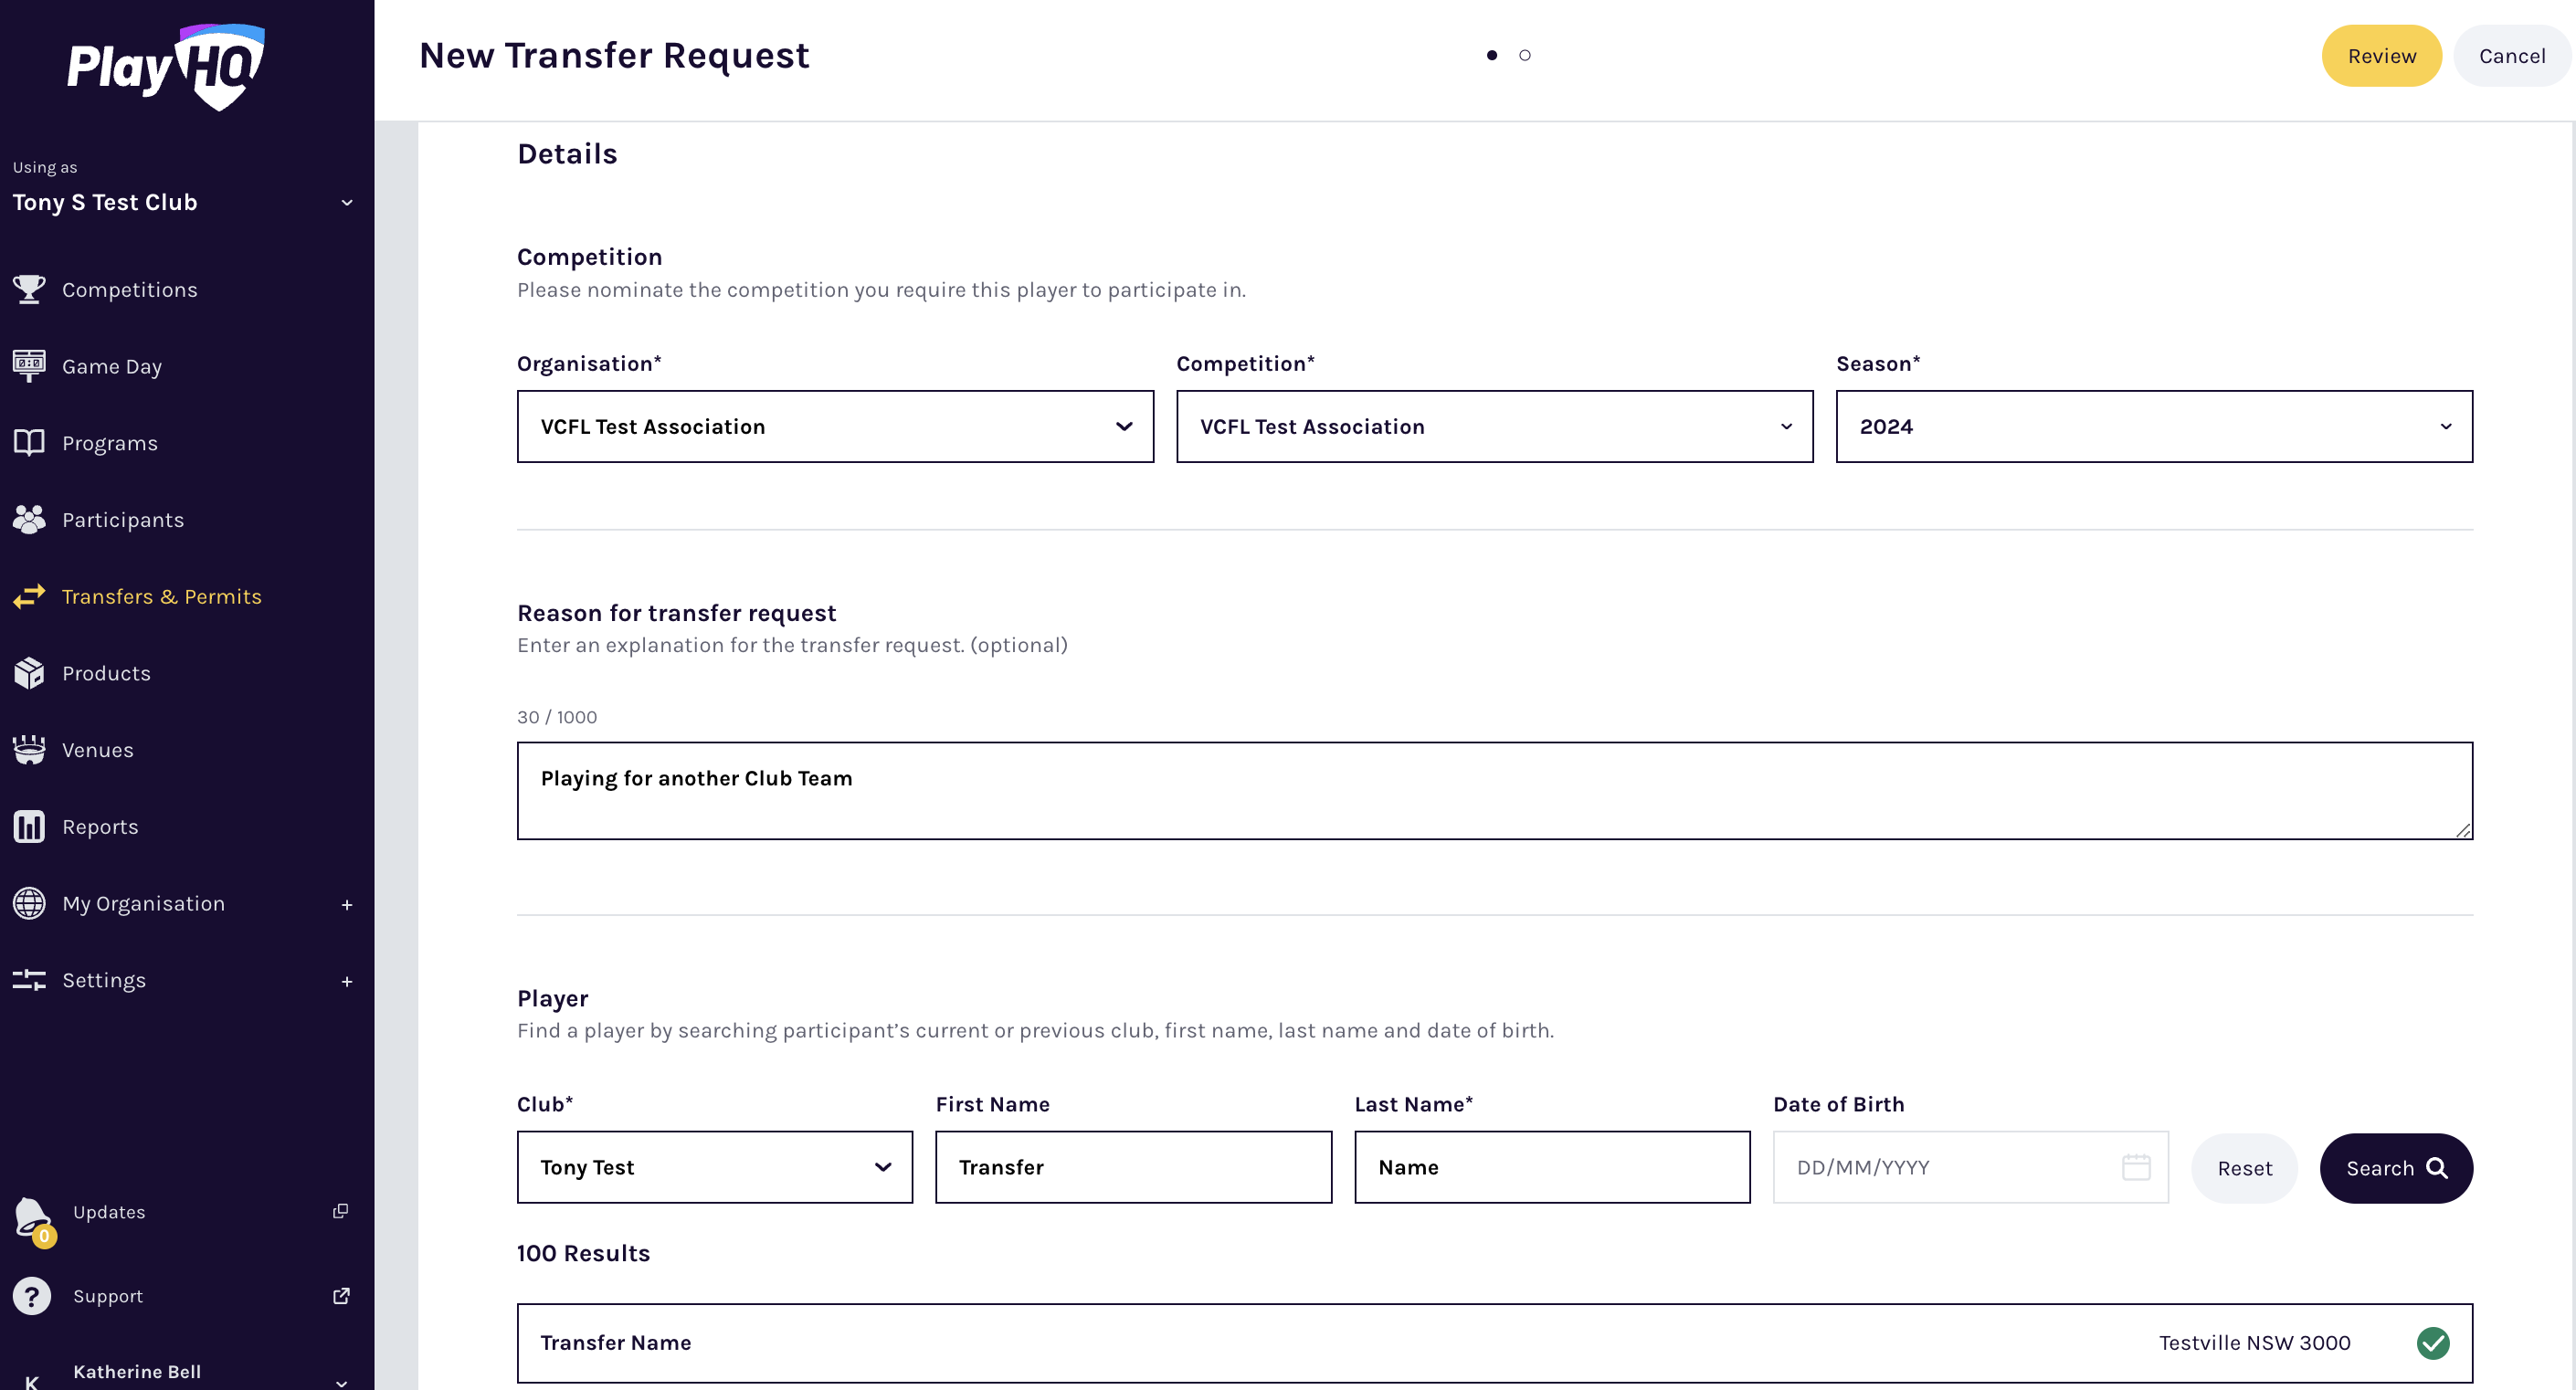Open Transfers & Permits menu item

pos(161,596)
